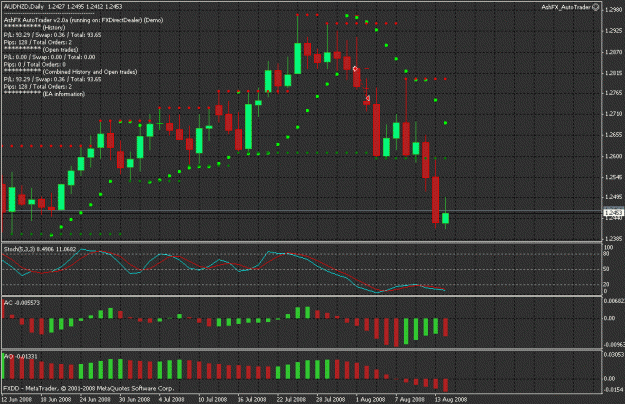
Task: Click the 1.2870 price scale label
Action: click(613, 52)
